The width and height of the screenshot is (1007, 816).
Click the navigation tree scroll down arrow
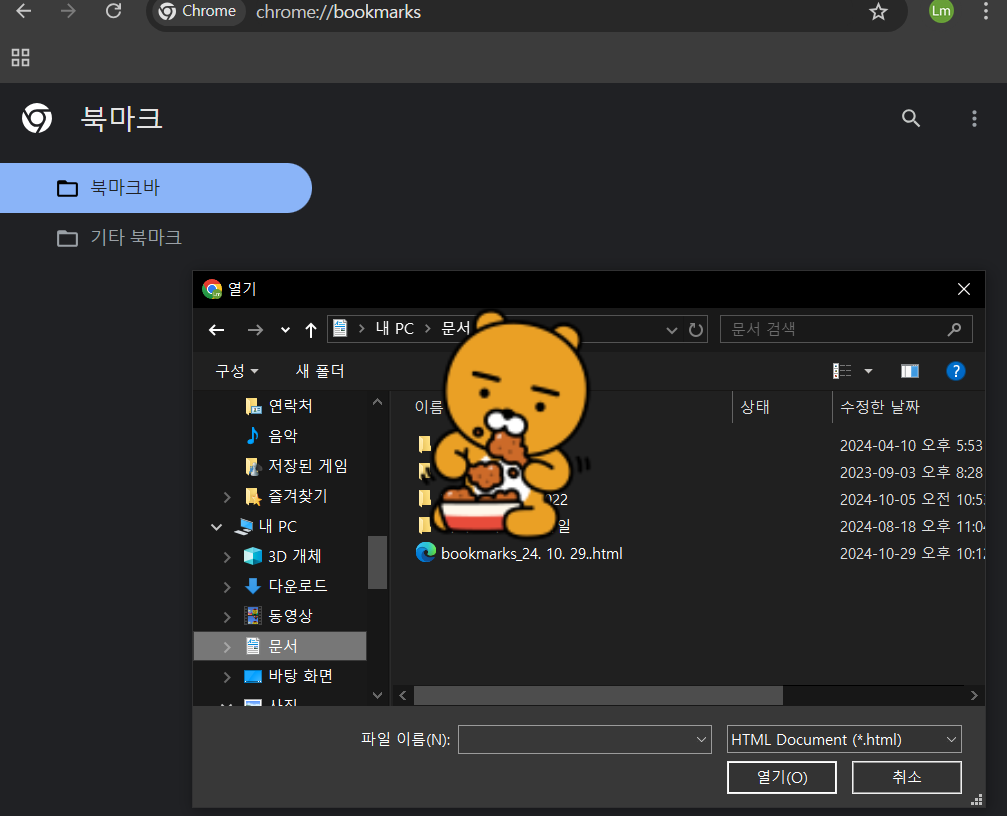(x=377, y=695)
